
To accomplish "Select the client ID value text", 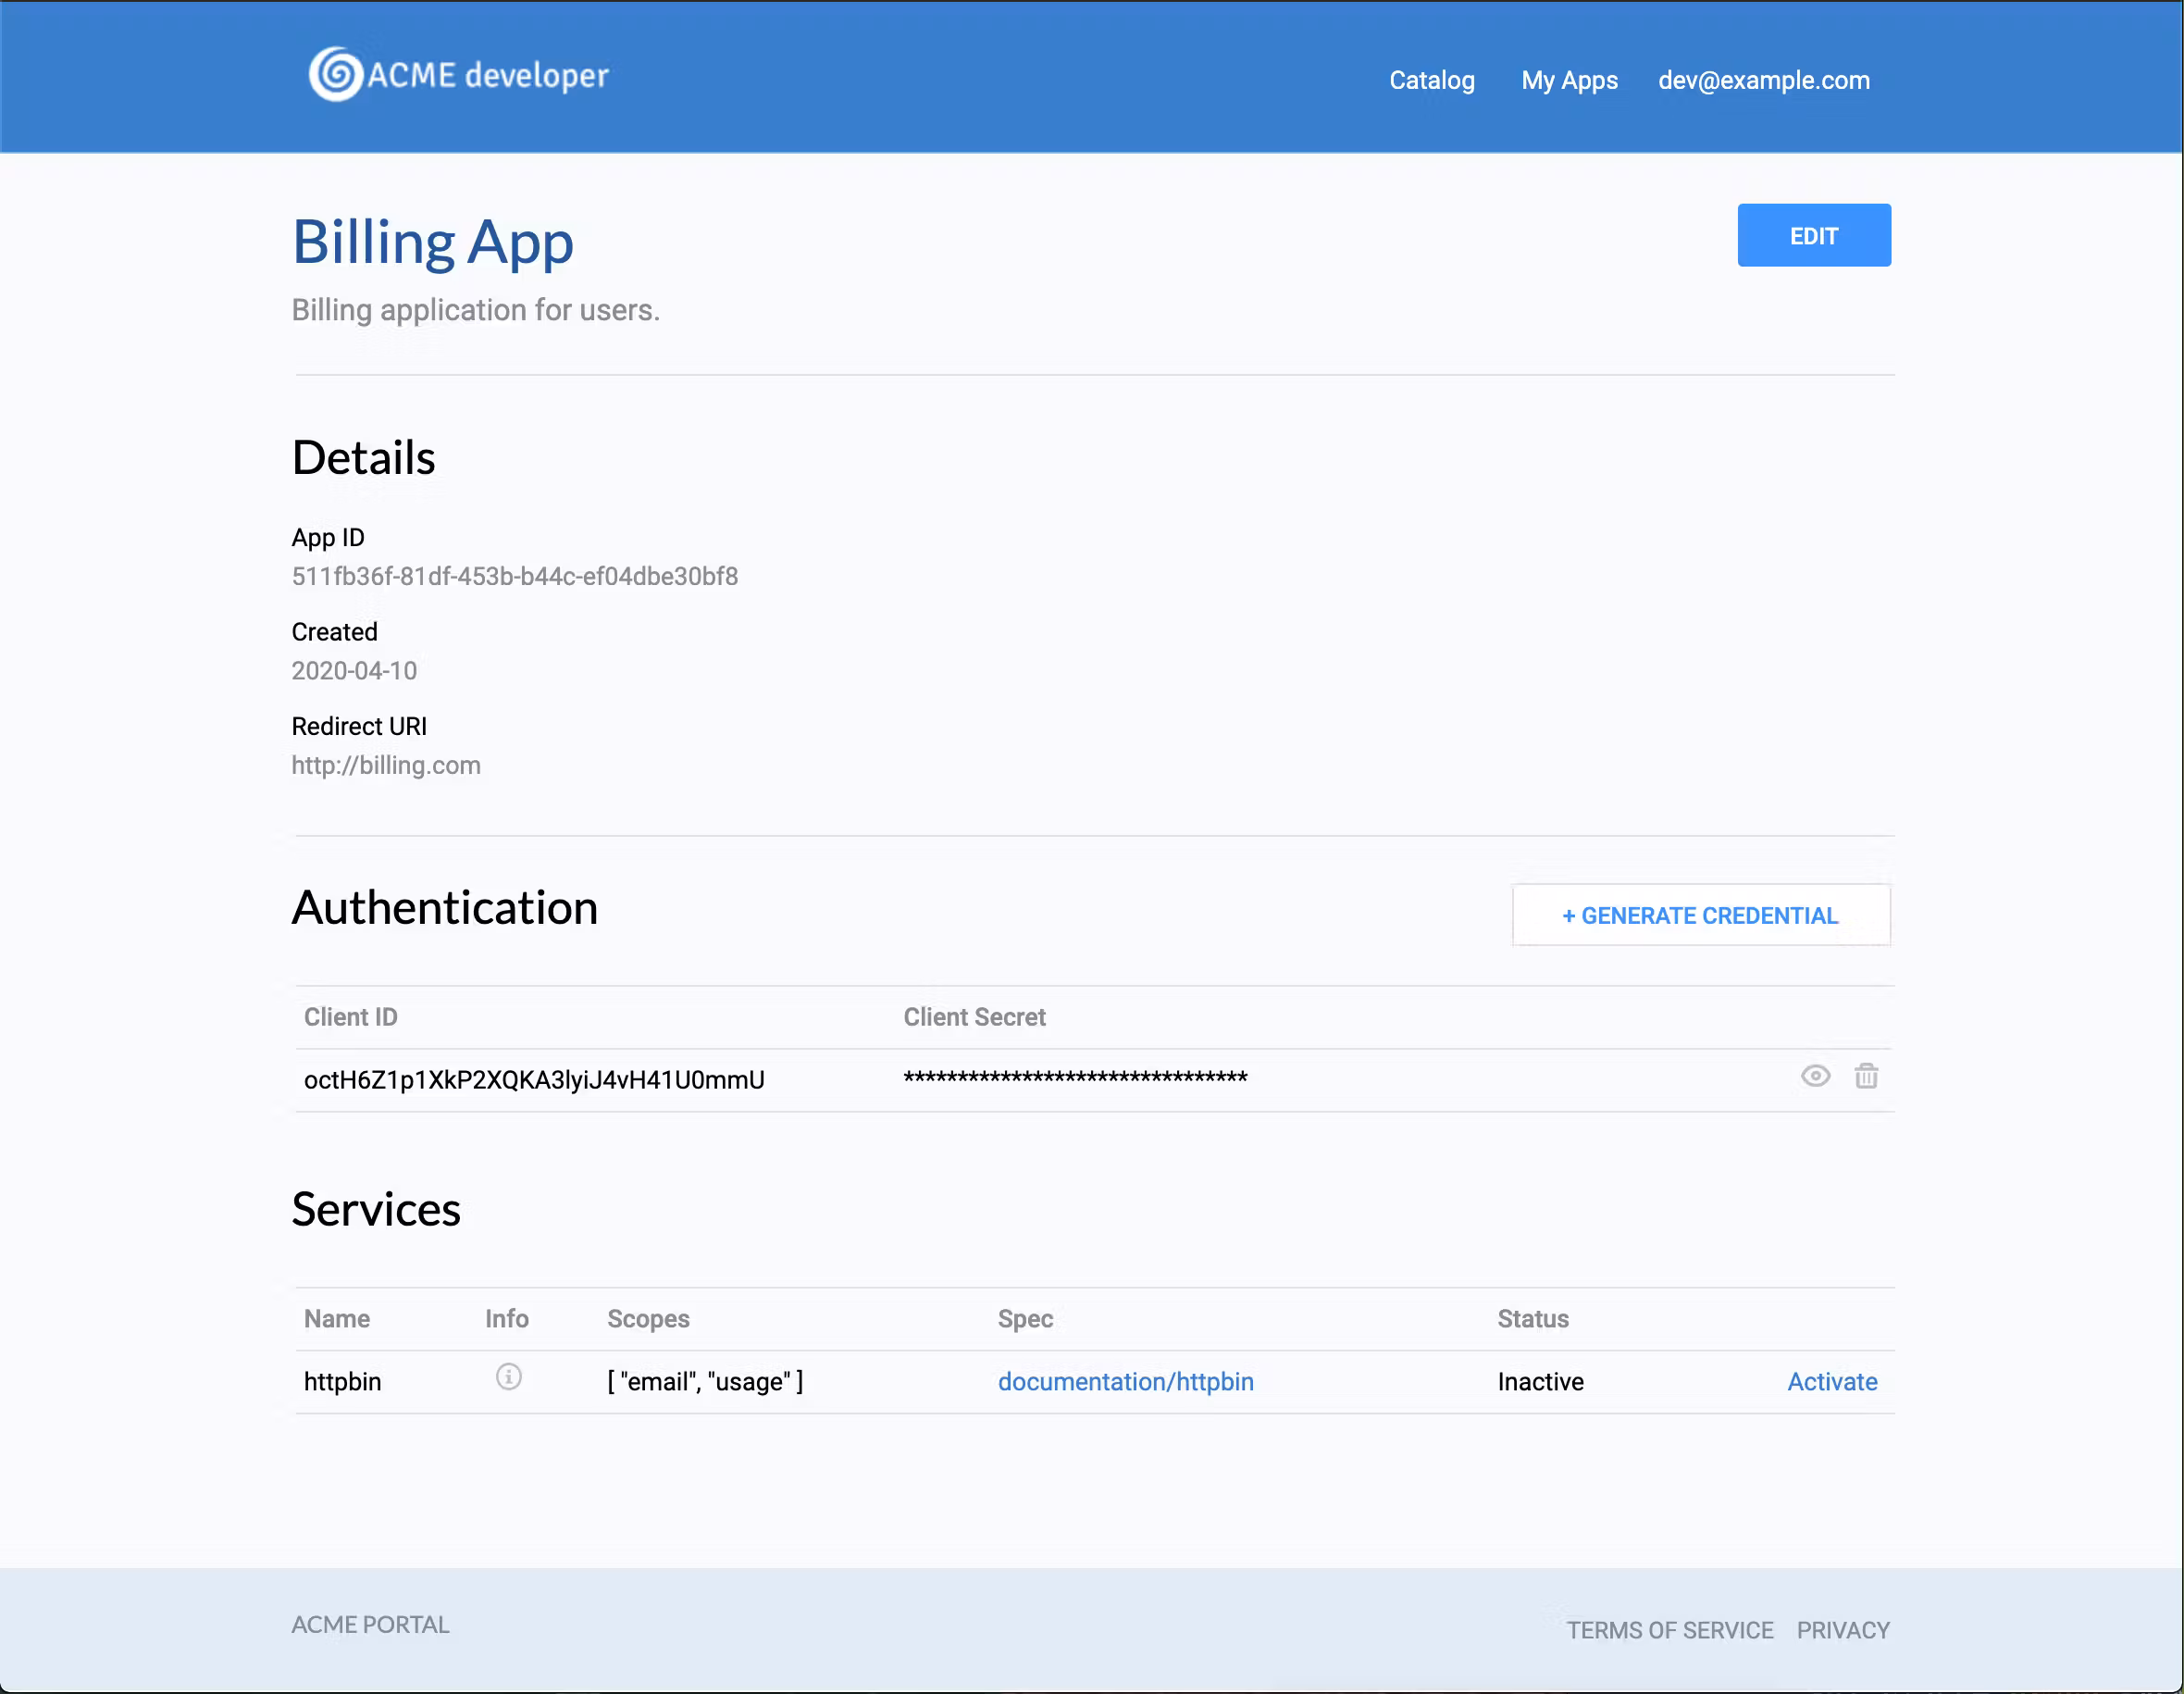I will [x=534, y=1080].
